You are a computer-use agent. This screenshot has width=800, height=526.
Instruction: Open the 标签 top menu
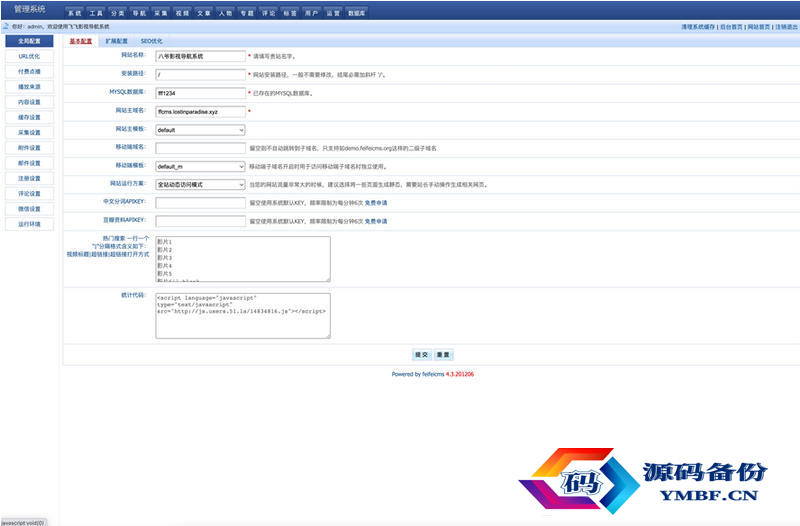tap(290, 13)
